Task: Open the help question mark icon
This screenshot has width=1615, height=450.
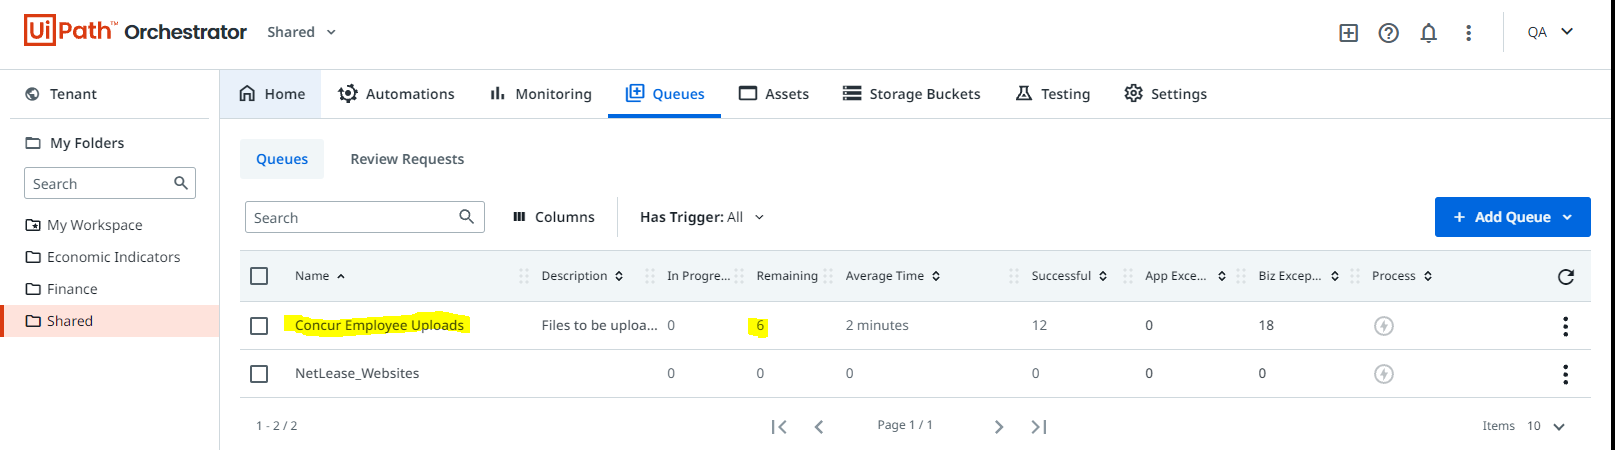Action: (1388, 33)
